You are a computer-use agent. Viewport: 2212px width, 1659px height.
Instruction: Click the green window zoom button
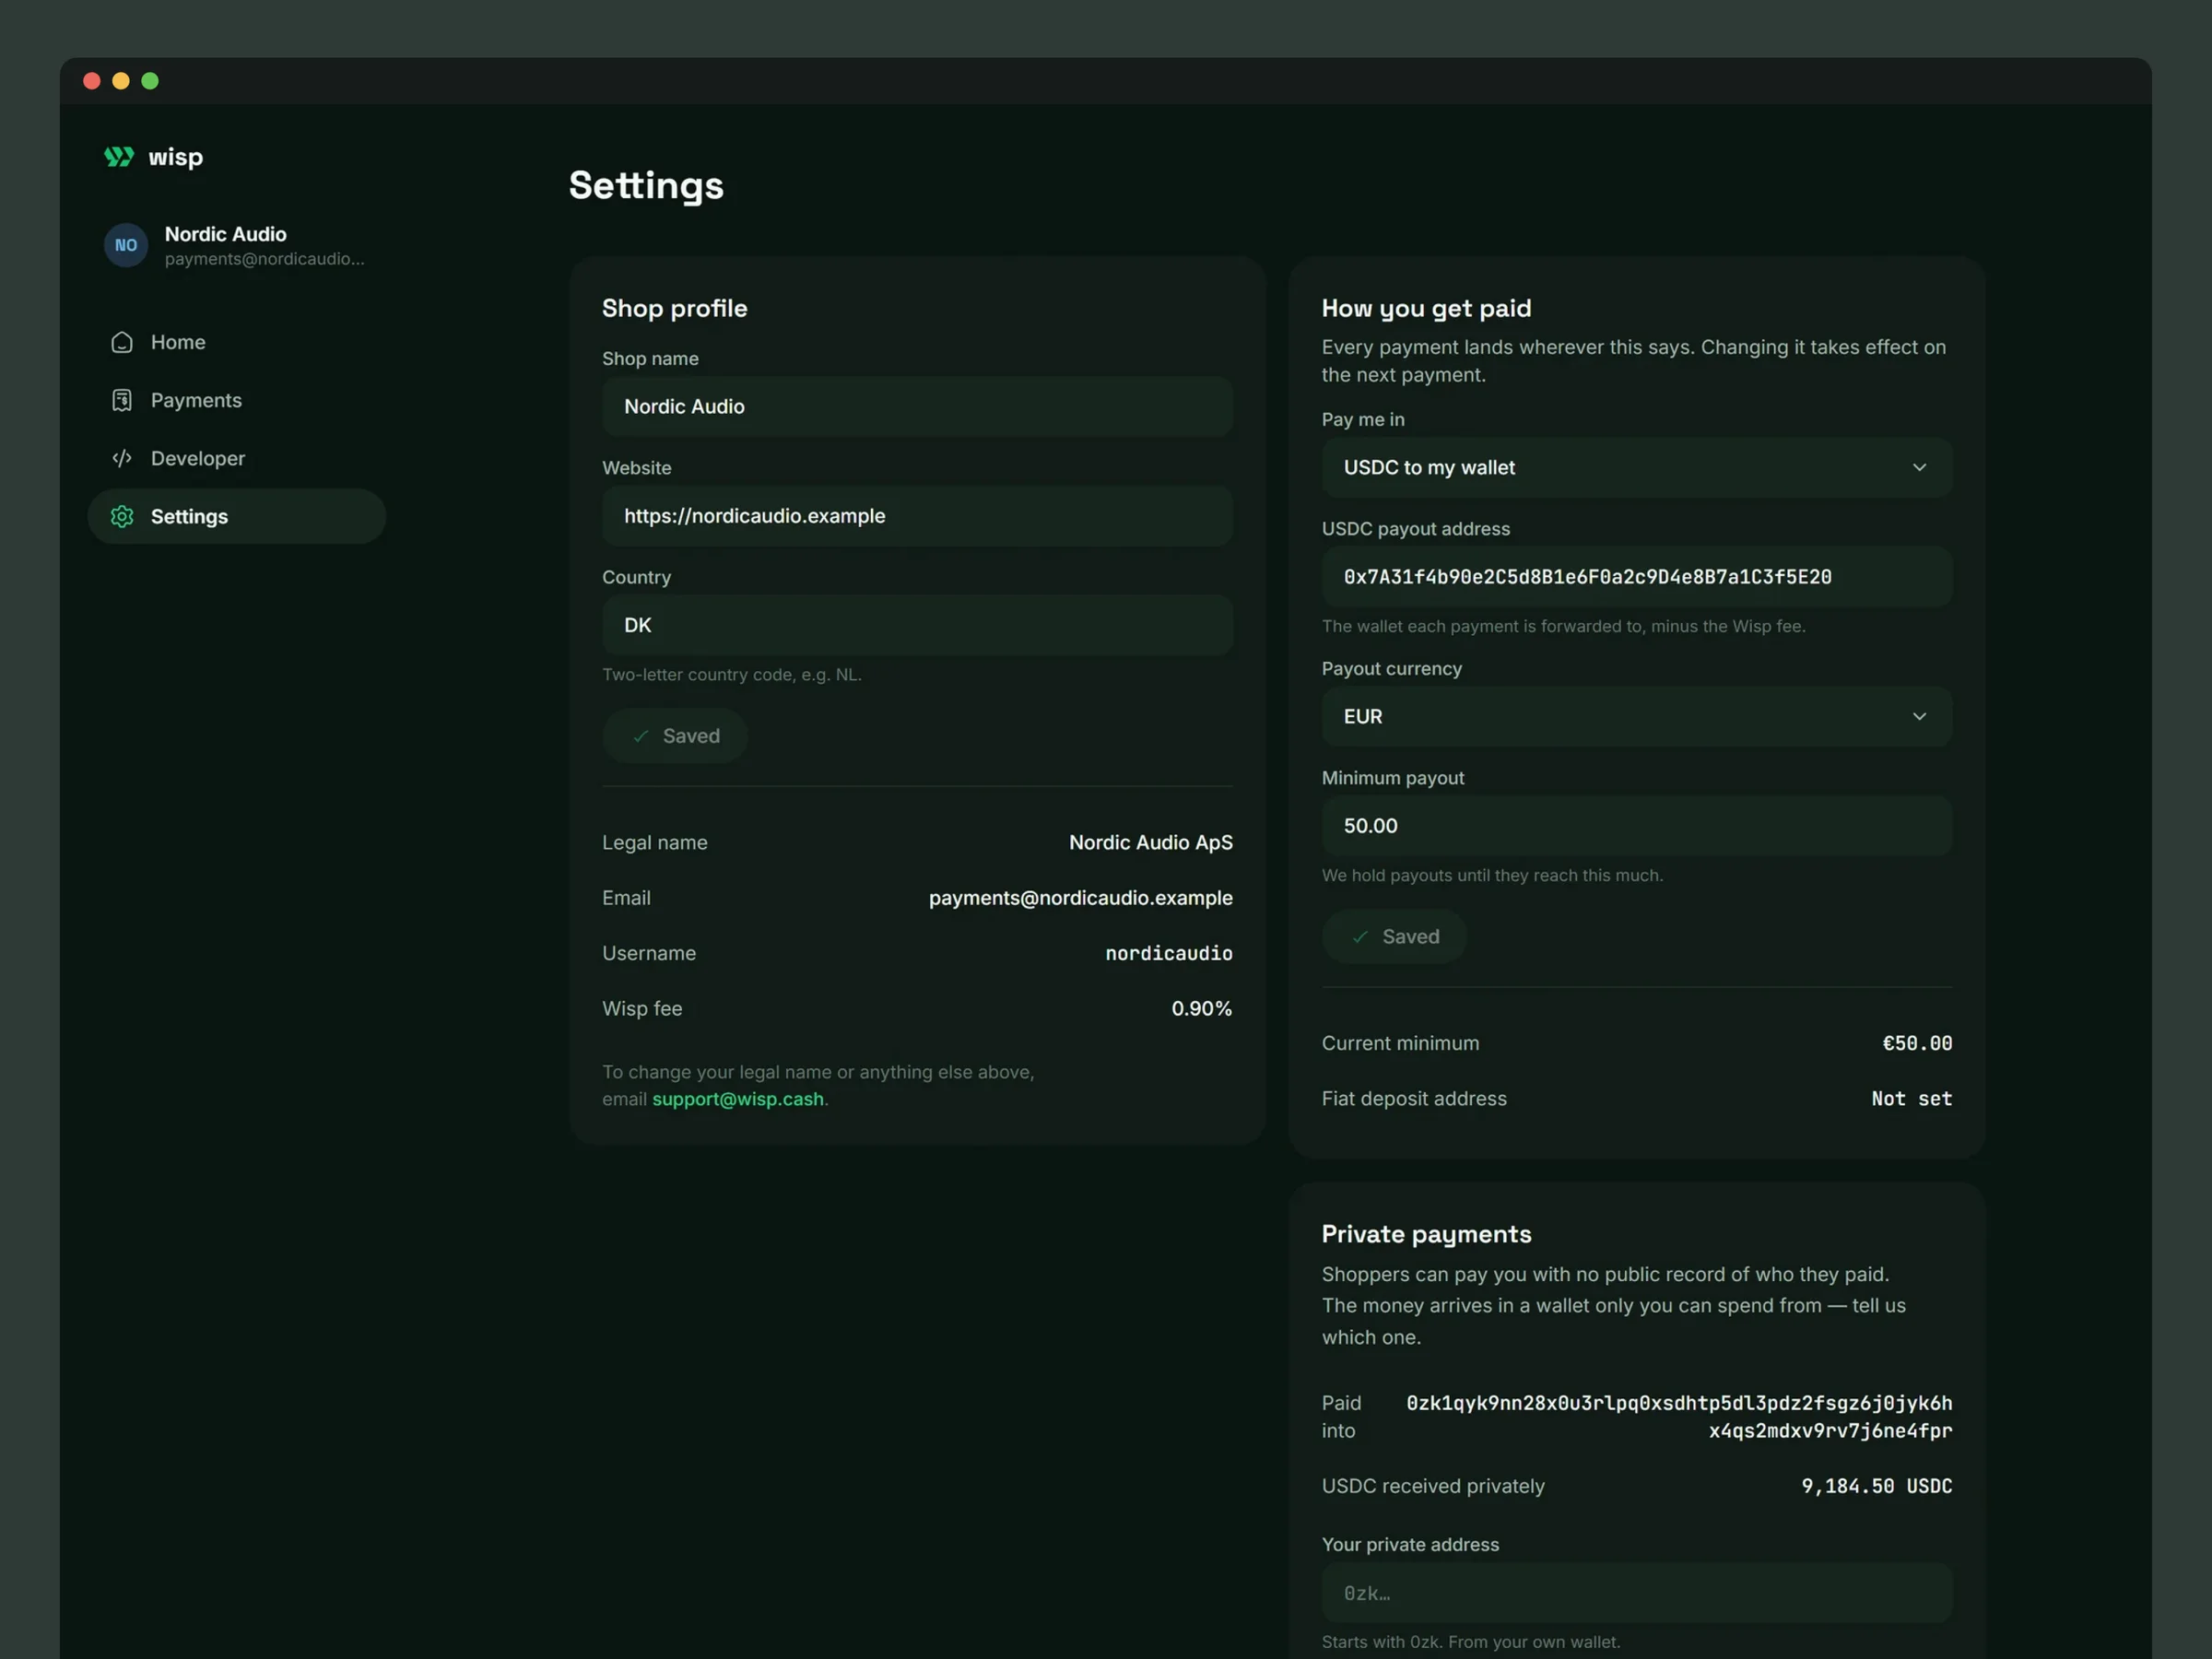click(150, 81)
